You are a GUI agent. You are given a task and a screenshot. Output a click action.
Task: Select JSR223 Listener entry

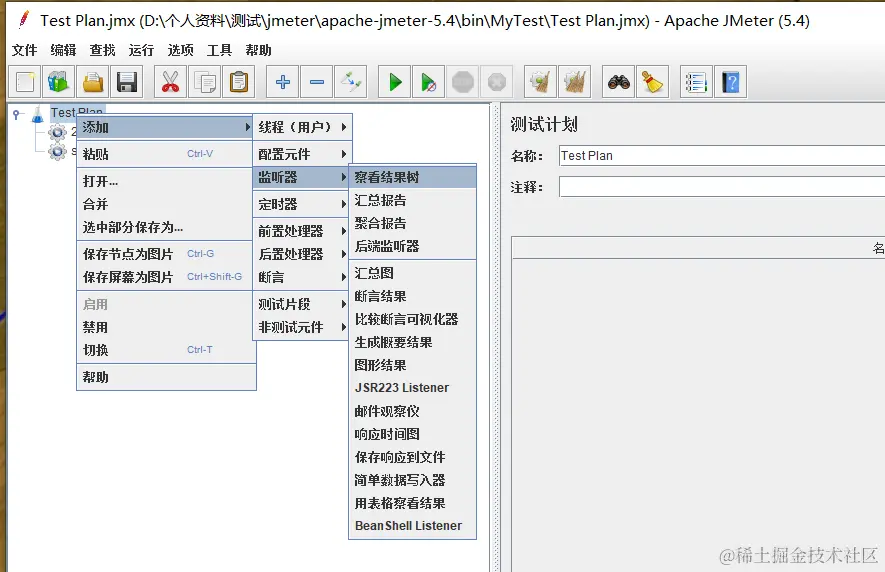413,388
